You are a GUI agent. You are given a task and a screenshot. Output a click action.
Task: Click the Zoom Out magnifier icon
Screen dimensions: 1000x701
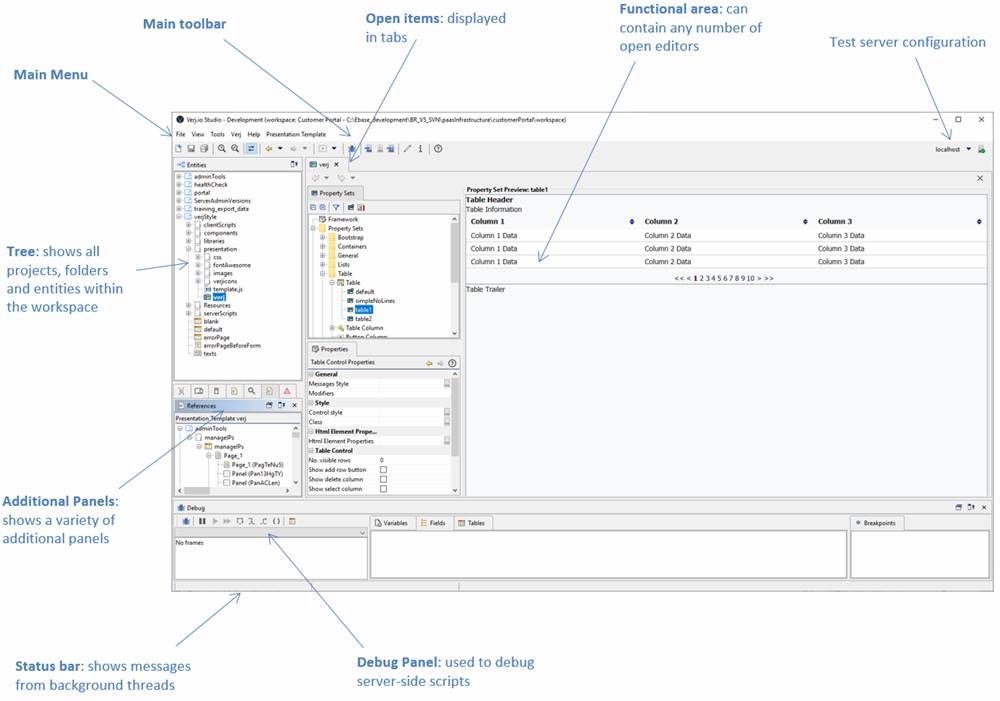click(235, 149)
